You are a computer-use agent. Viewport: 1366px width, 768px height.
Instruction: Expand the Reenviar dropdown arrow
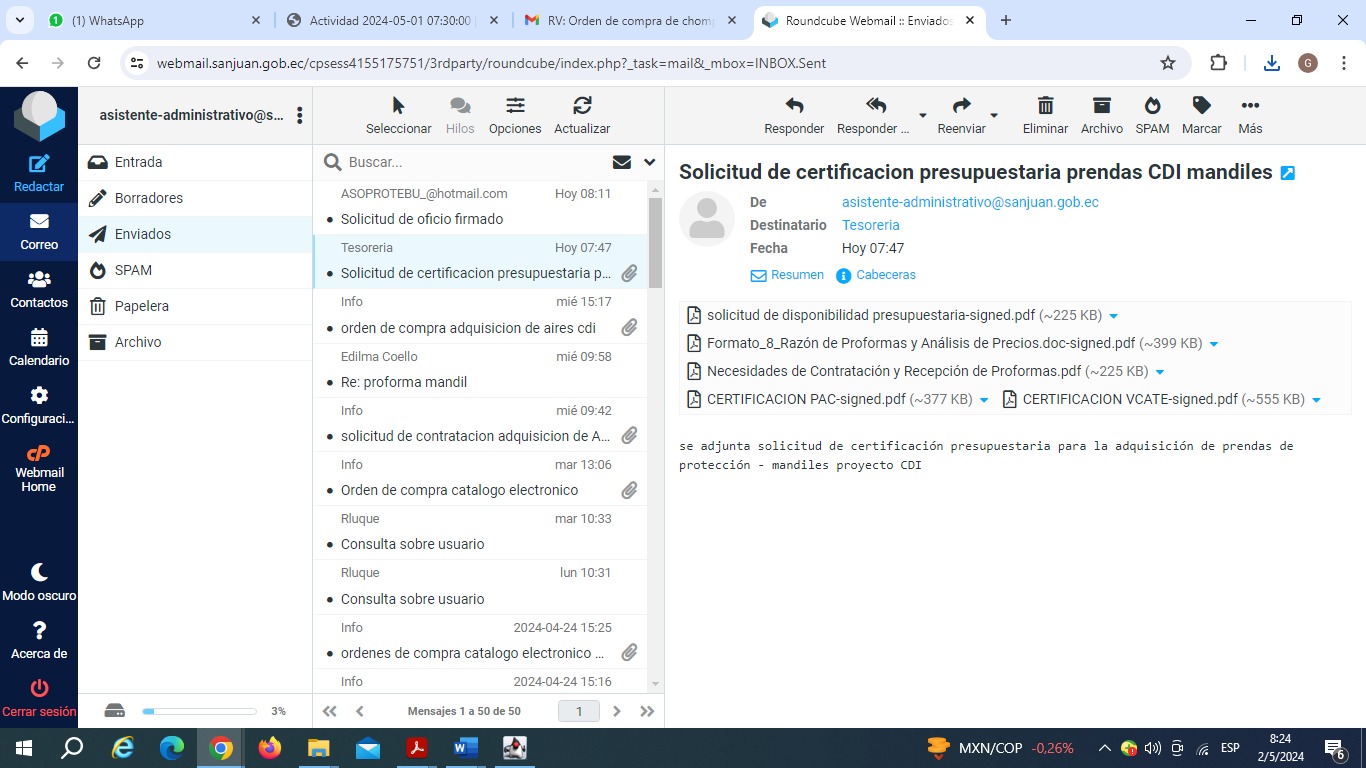[x=994, y=115]
